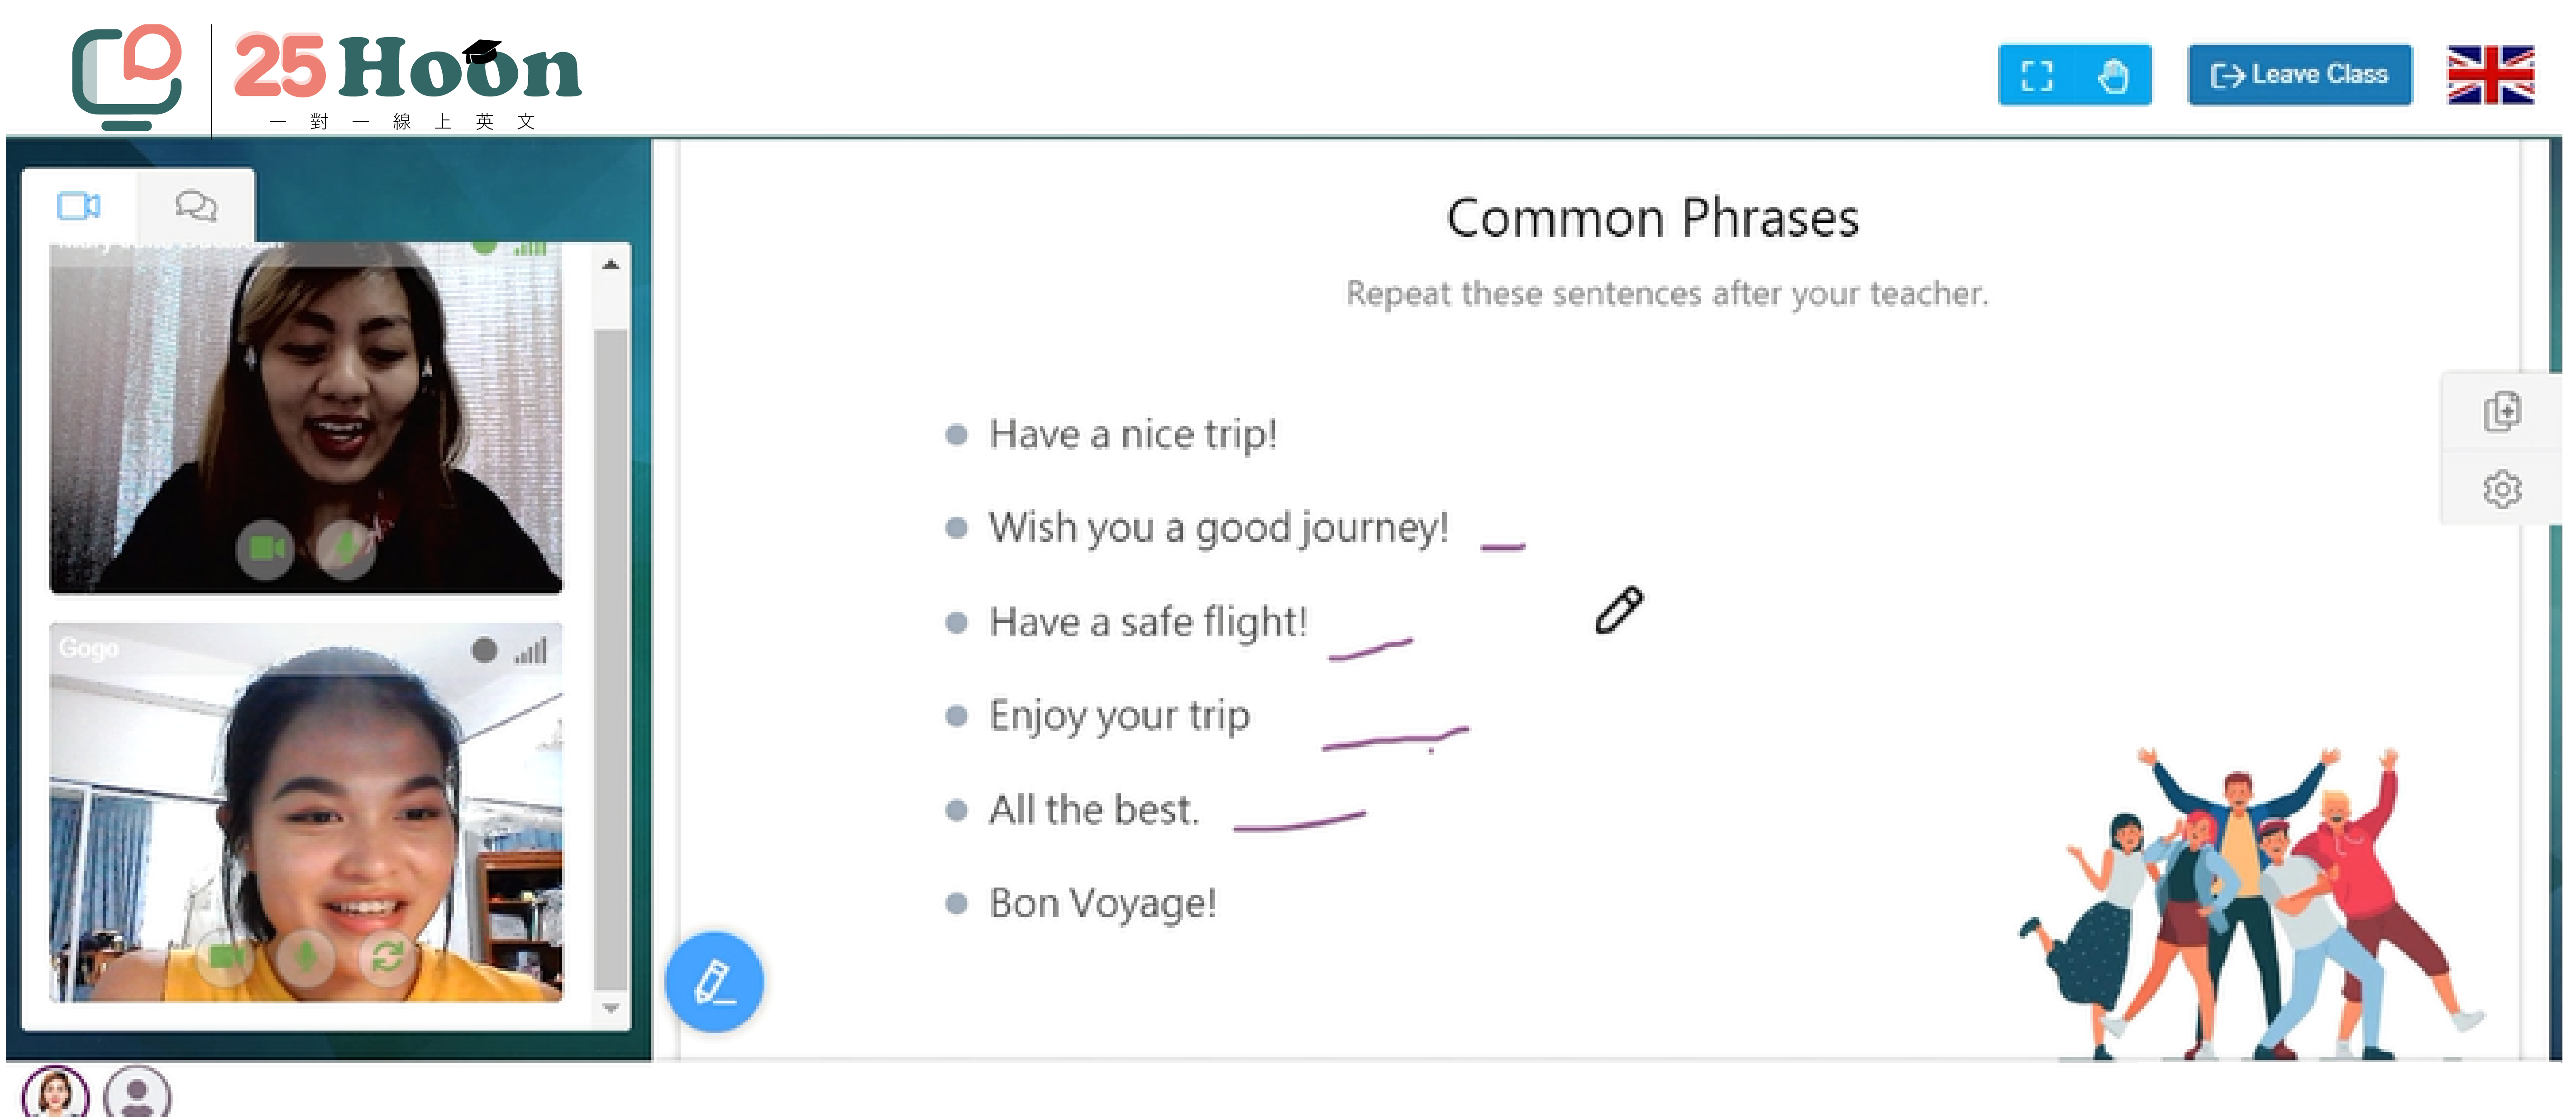Switch to the video camera tab
2576x1117 pixels.
(79, 206)
